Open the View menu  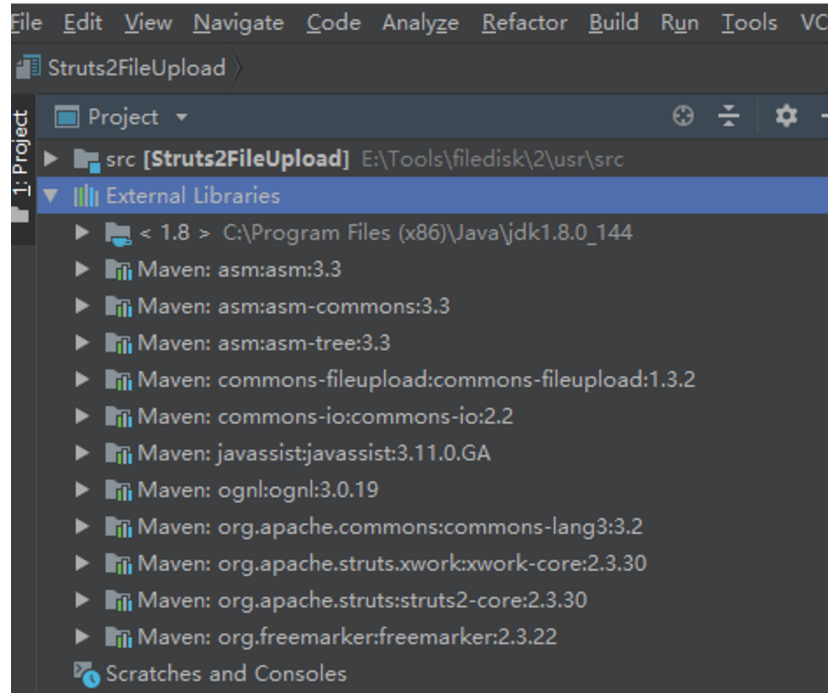148,23
